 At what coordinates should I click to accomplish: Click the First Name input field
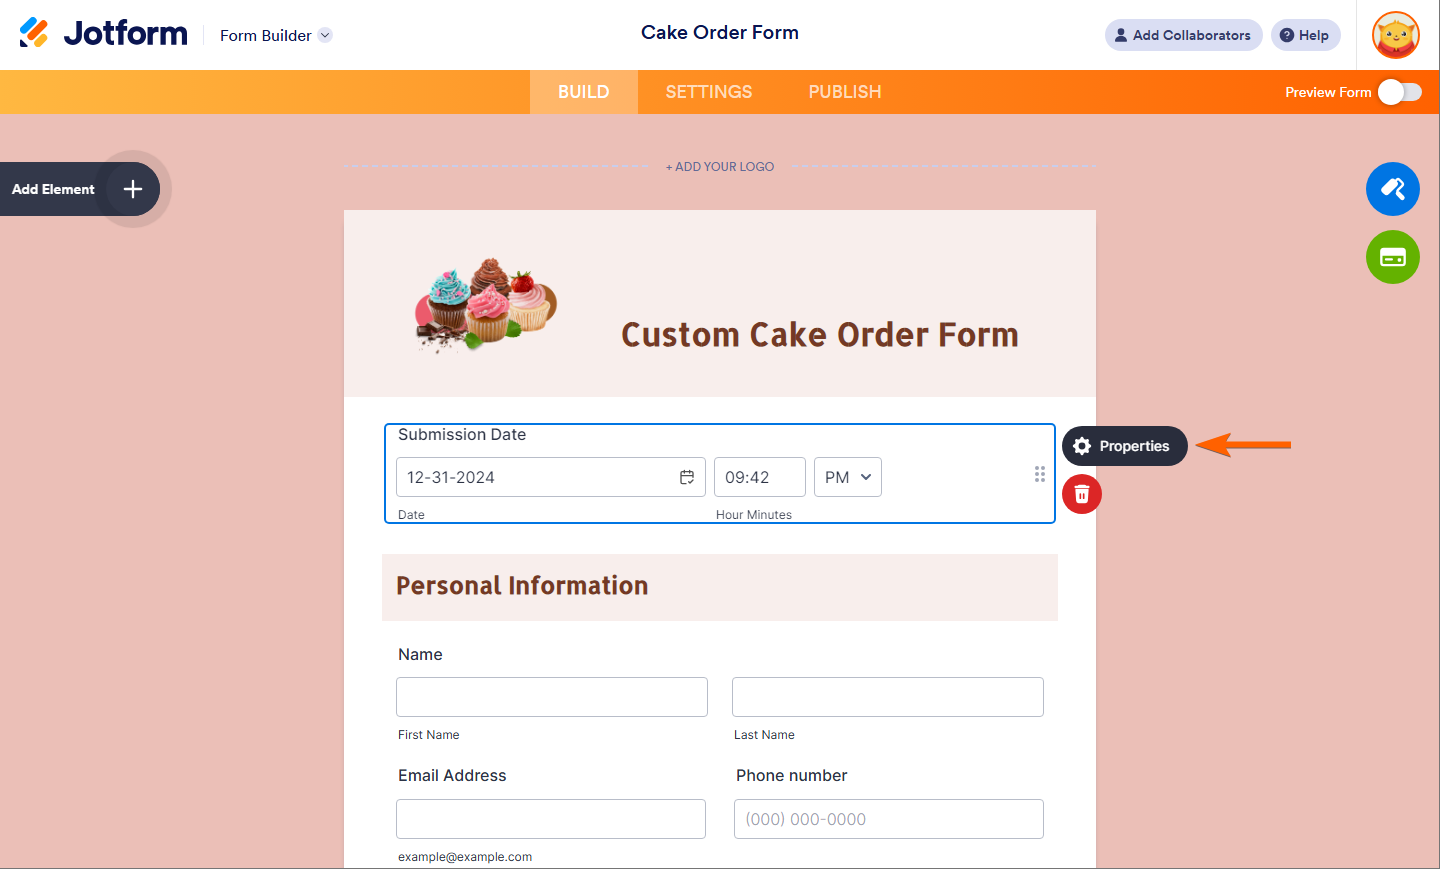[552, 697]
